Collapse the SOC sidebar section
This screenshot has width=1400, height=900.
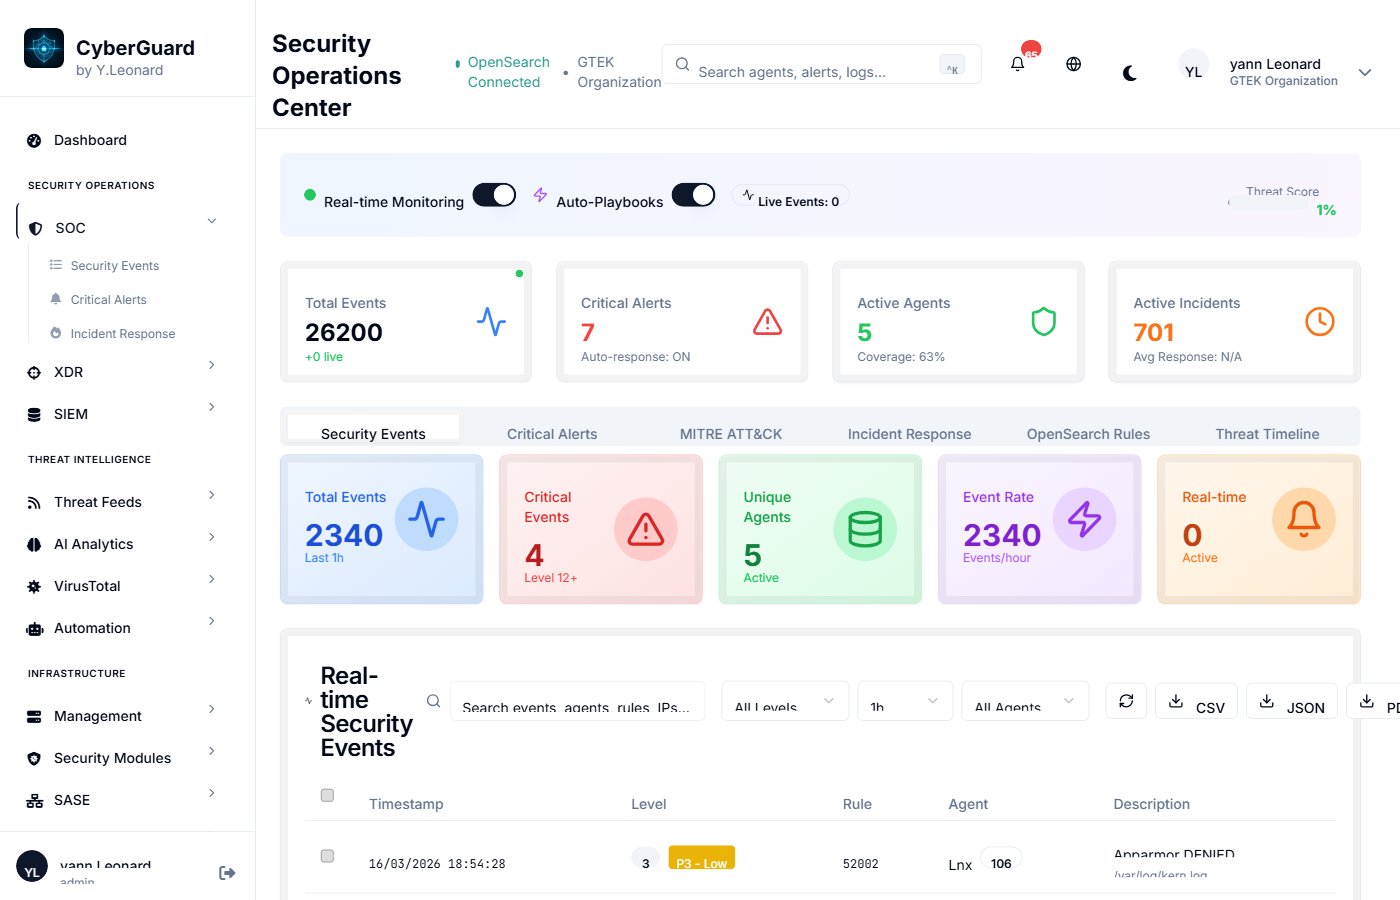[211, 221]
